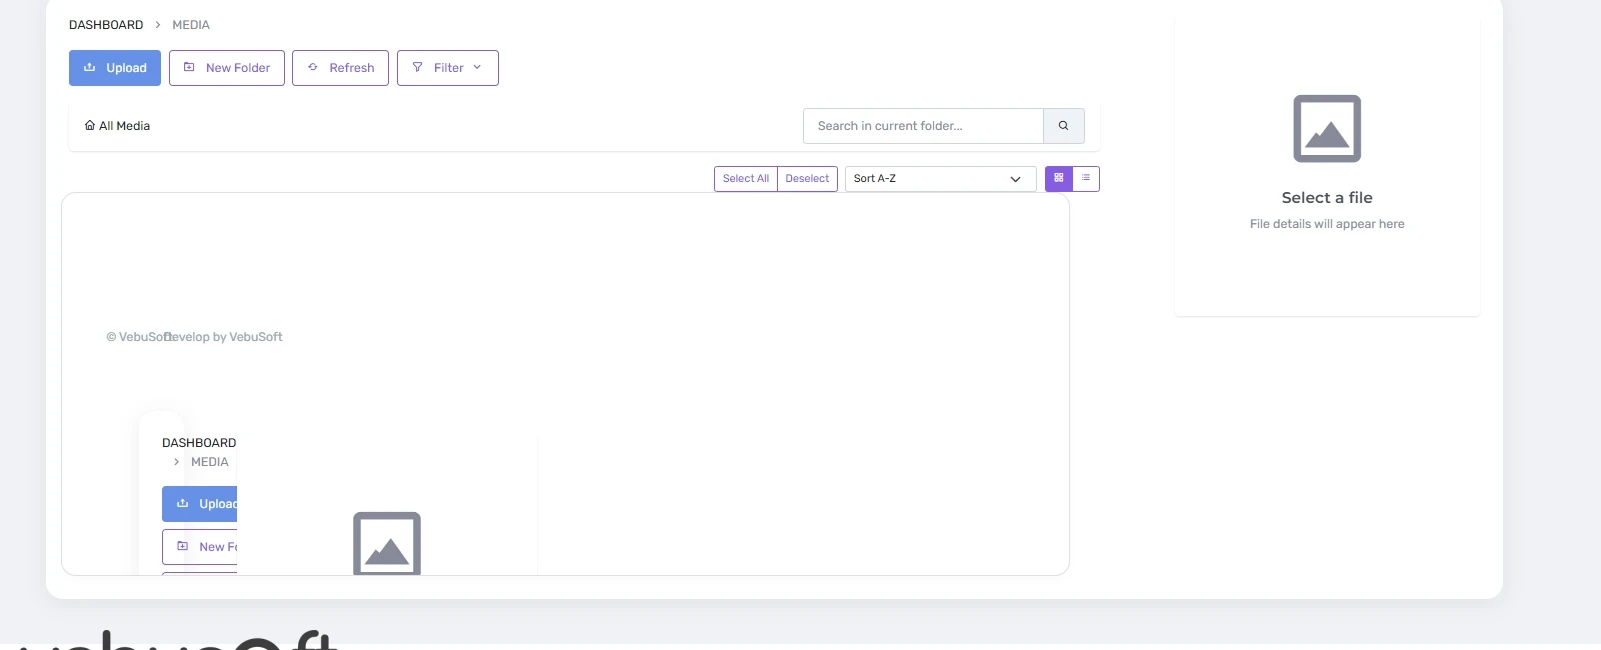
Task: Click the chevron arrow on the Sort A-Z box
Action: pyautogui.click(x=1015, y=179)
